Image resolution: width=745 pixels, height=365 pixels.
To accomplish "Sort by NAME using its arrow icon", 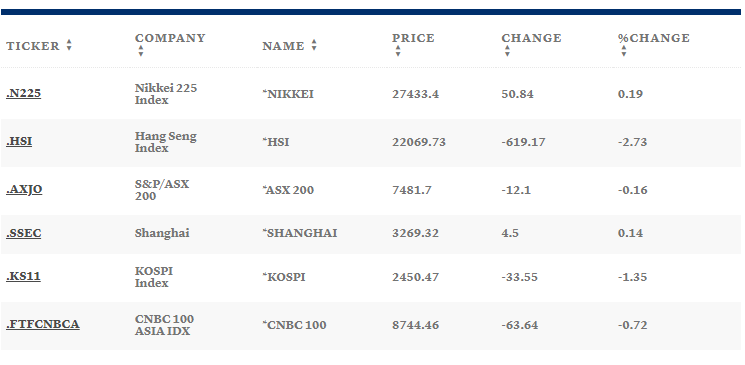I will point(314,45).
